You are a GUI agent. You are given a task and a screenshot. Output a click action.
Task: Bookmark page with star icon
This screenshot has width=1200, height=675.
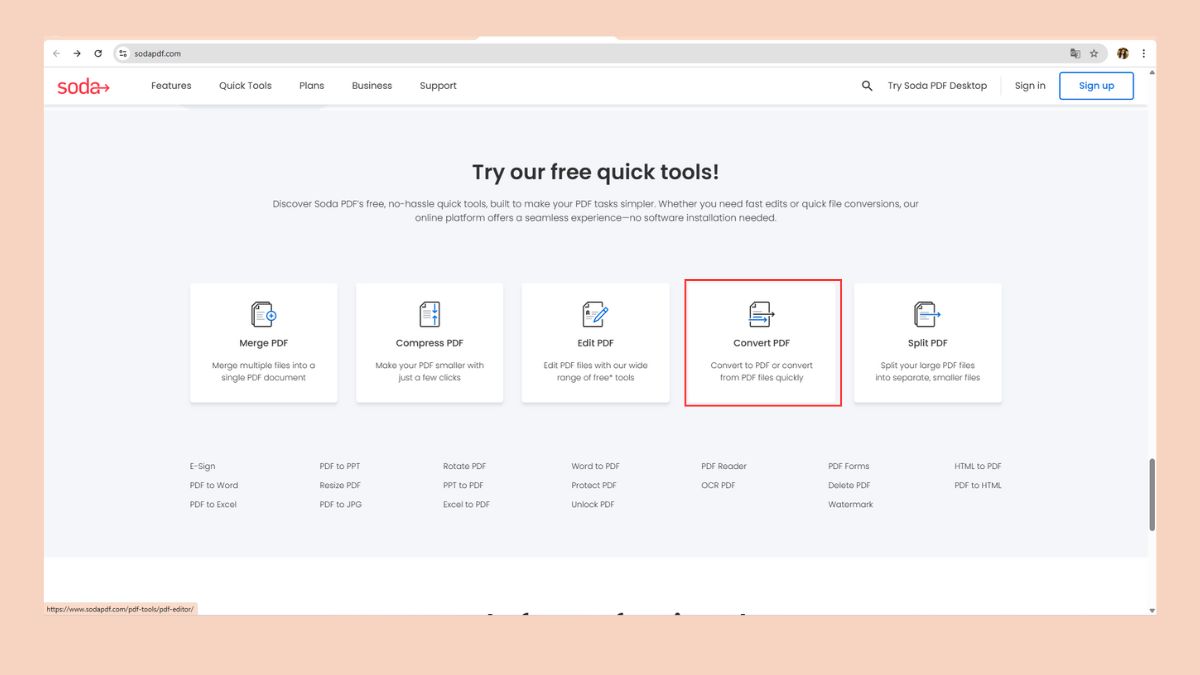pyautogui.click(x=1094, y=54)
